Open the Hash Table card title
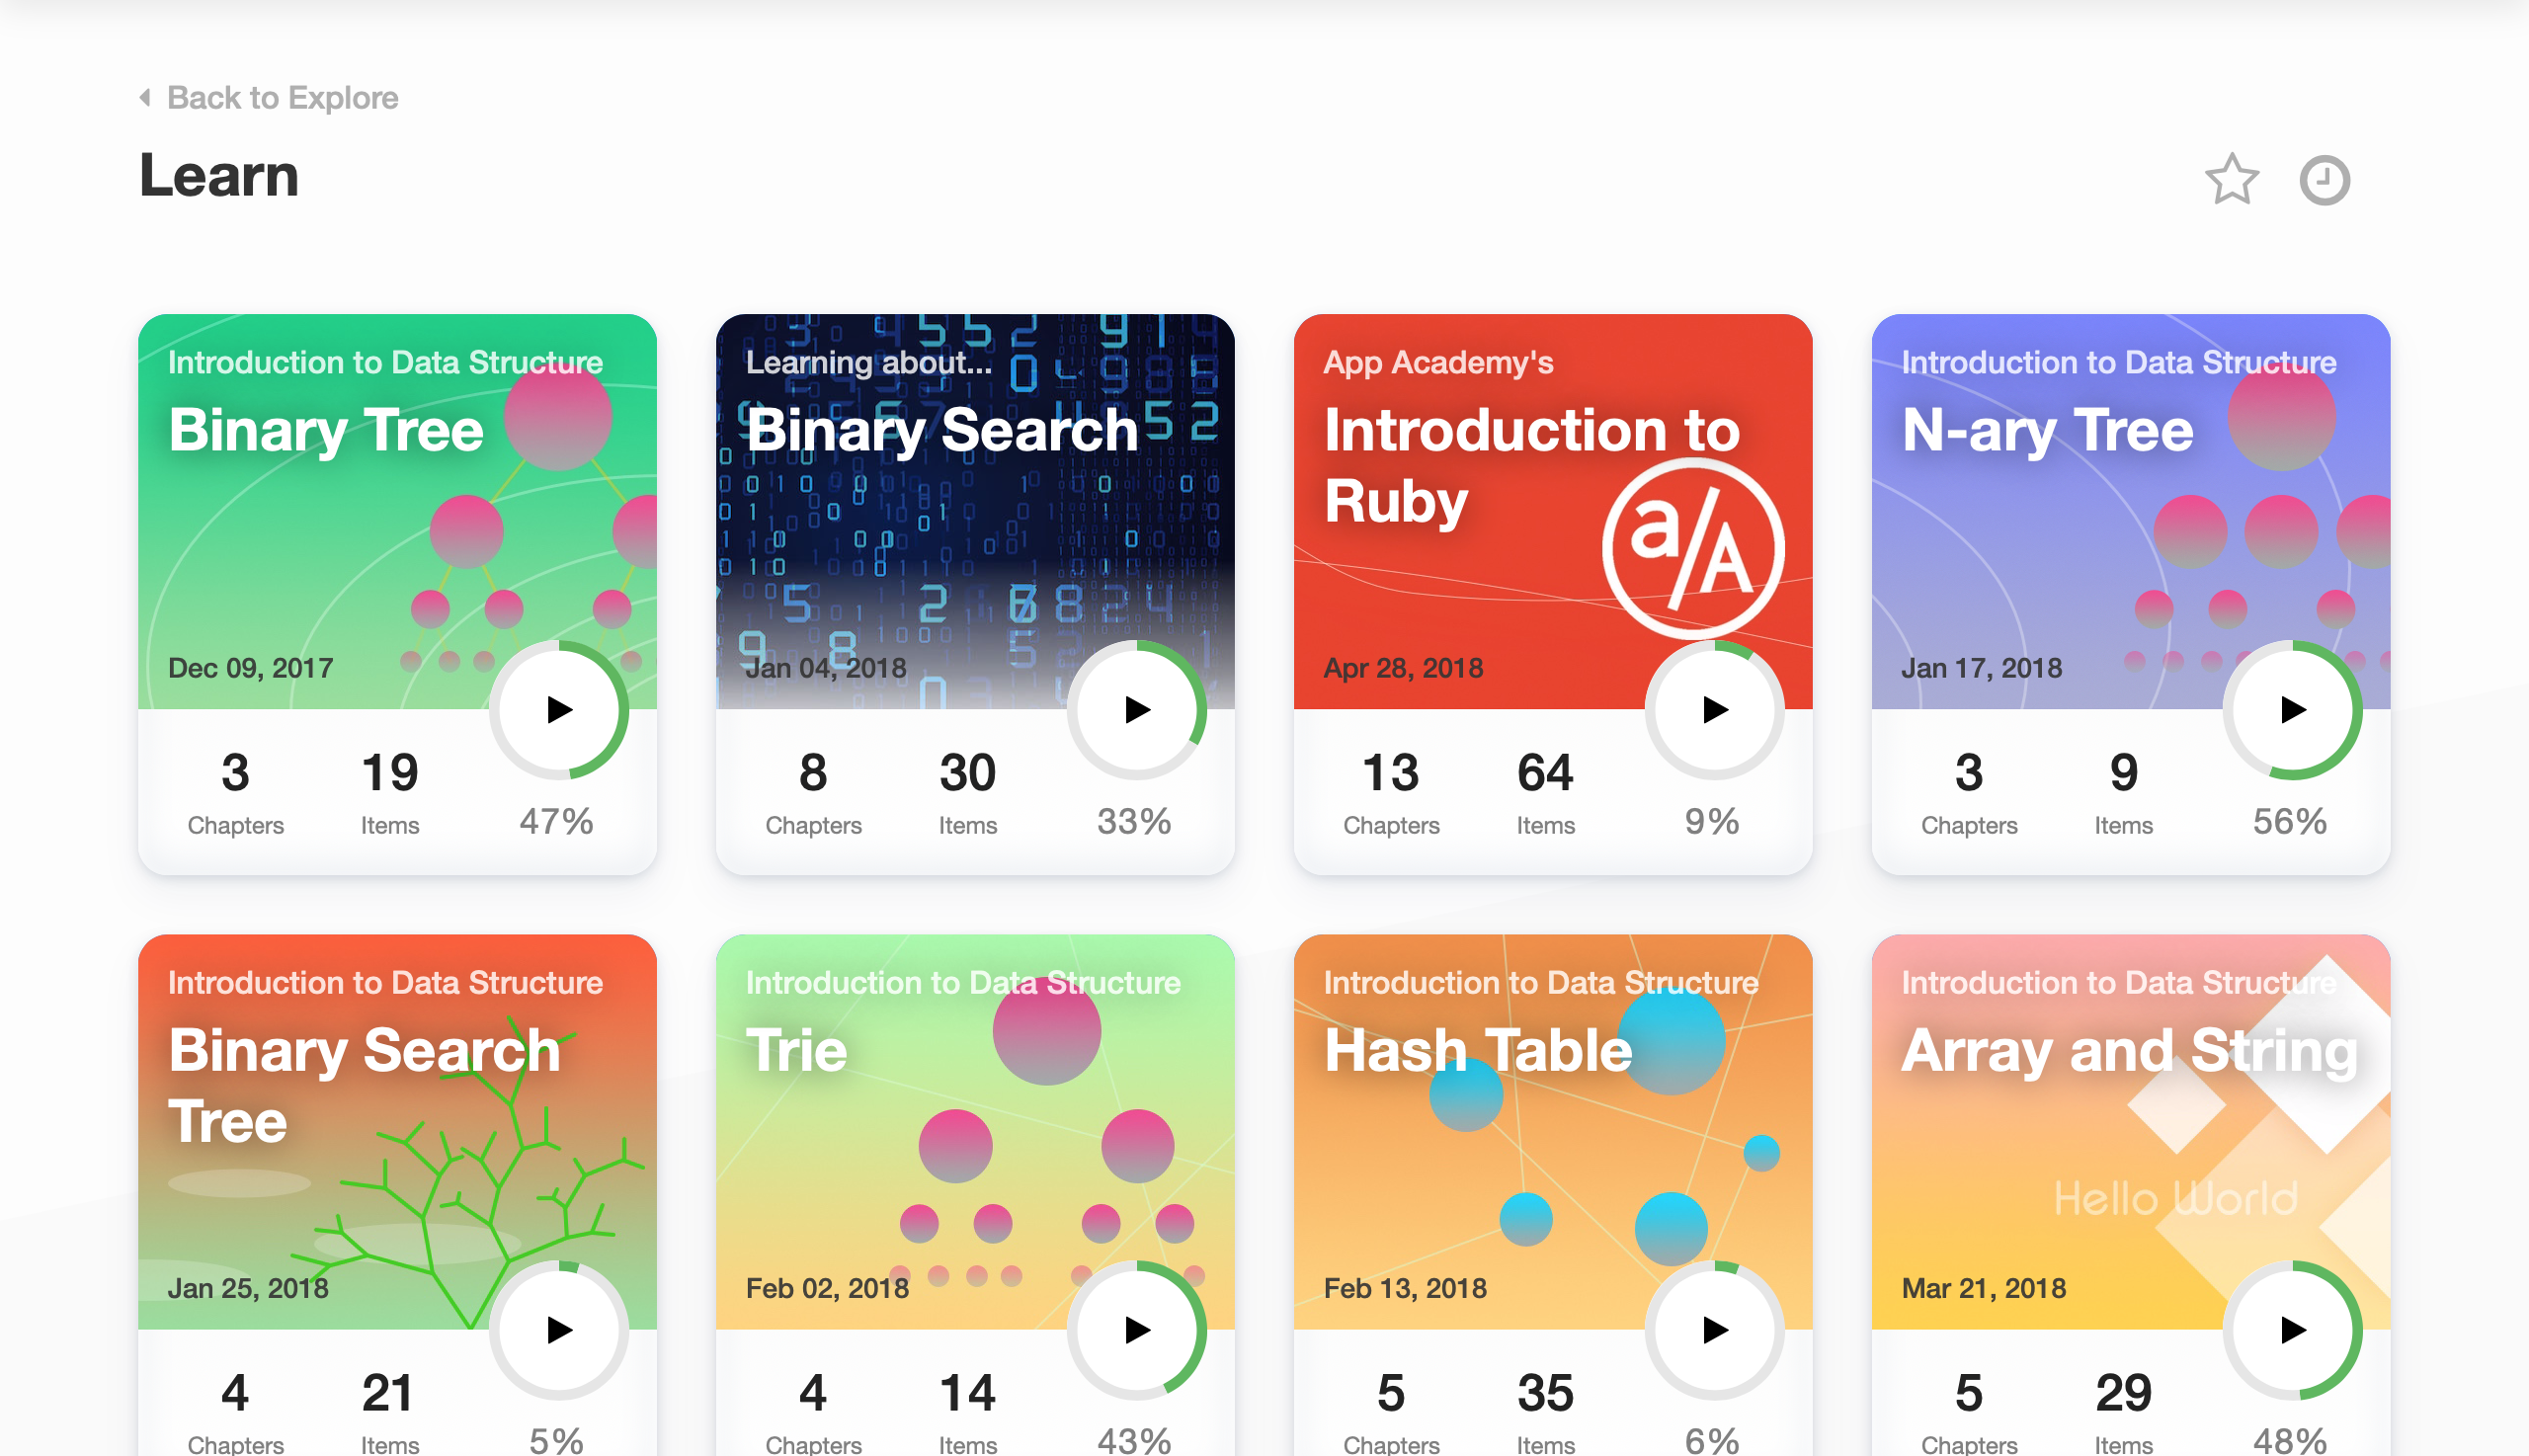Screen dimensions: 2529x1456 pos(1478,1050)
